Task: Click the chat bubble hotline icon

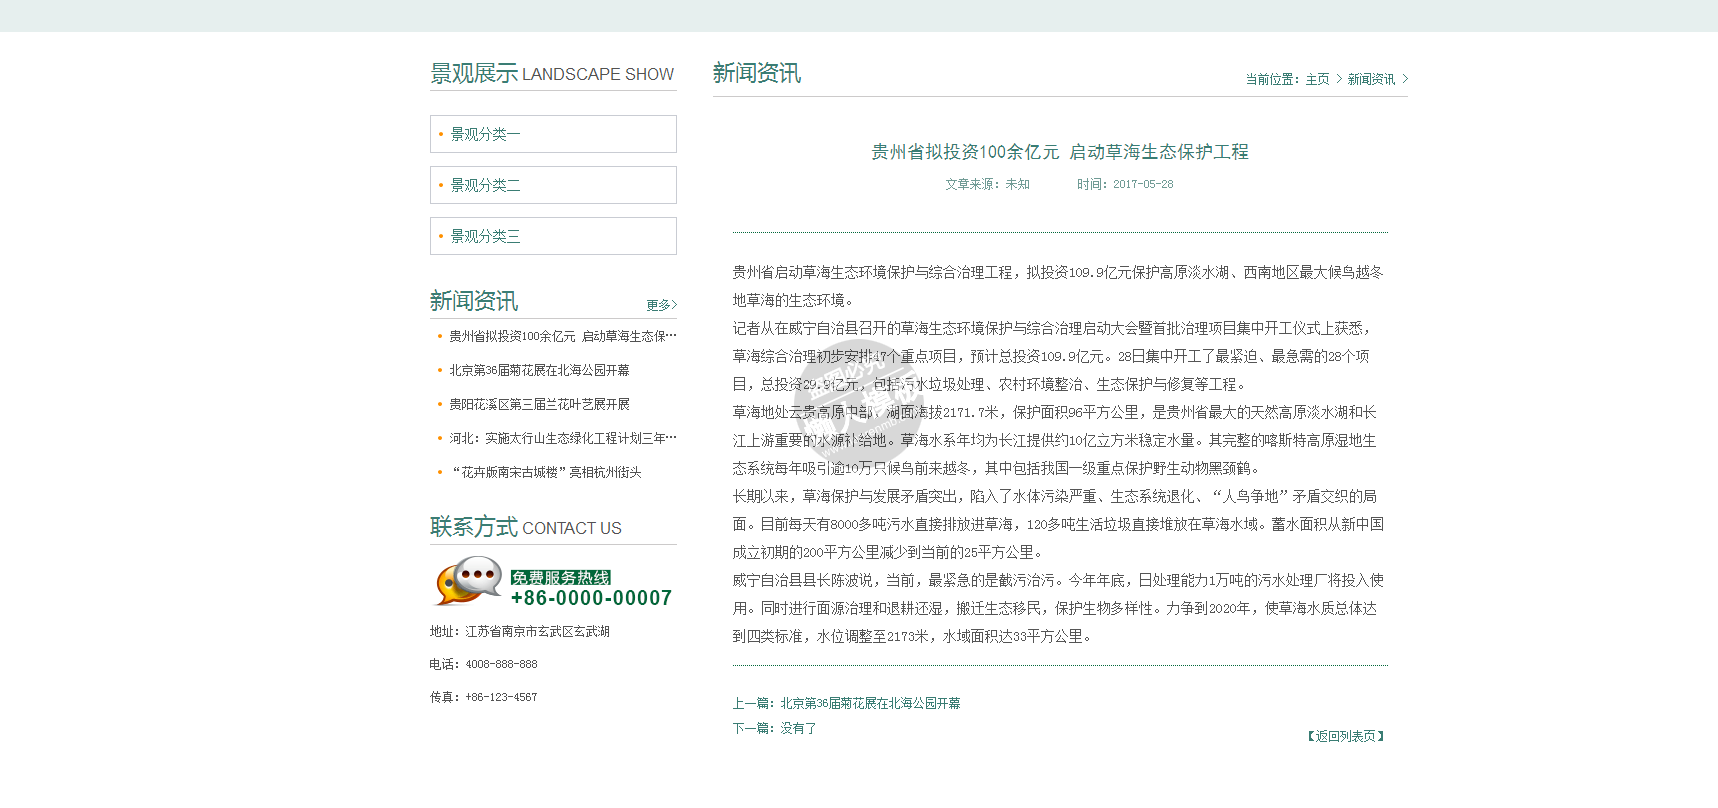Action: point(468,581)
